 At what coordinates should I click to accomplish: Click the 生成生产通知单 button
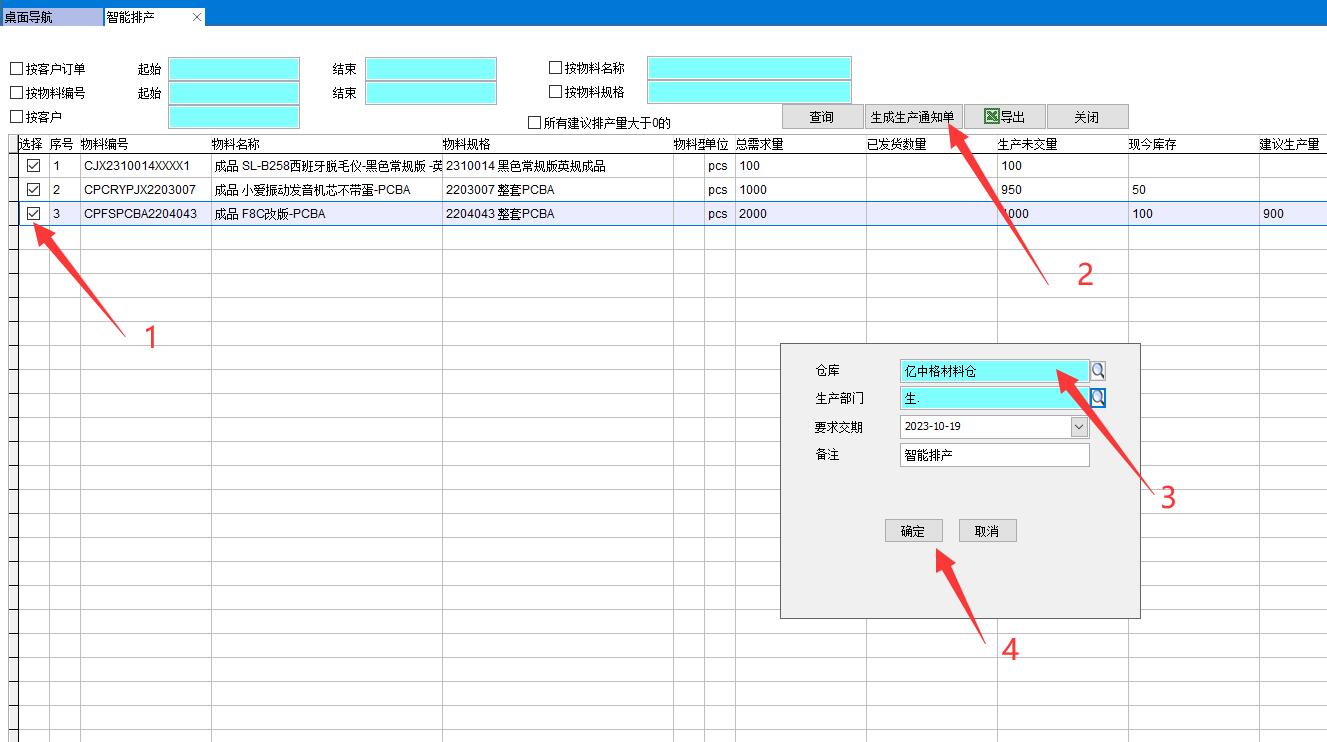tap(912, 117)
